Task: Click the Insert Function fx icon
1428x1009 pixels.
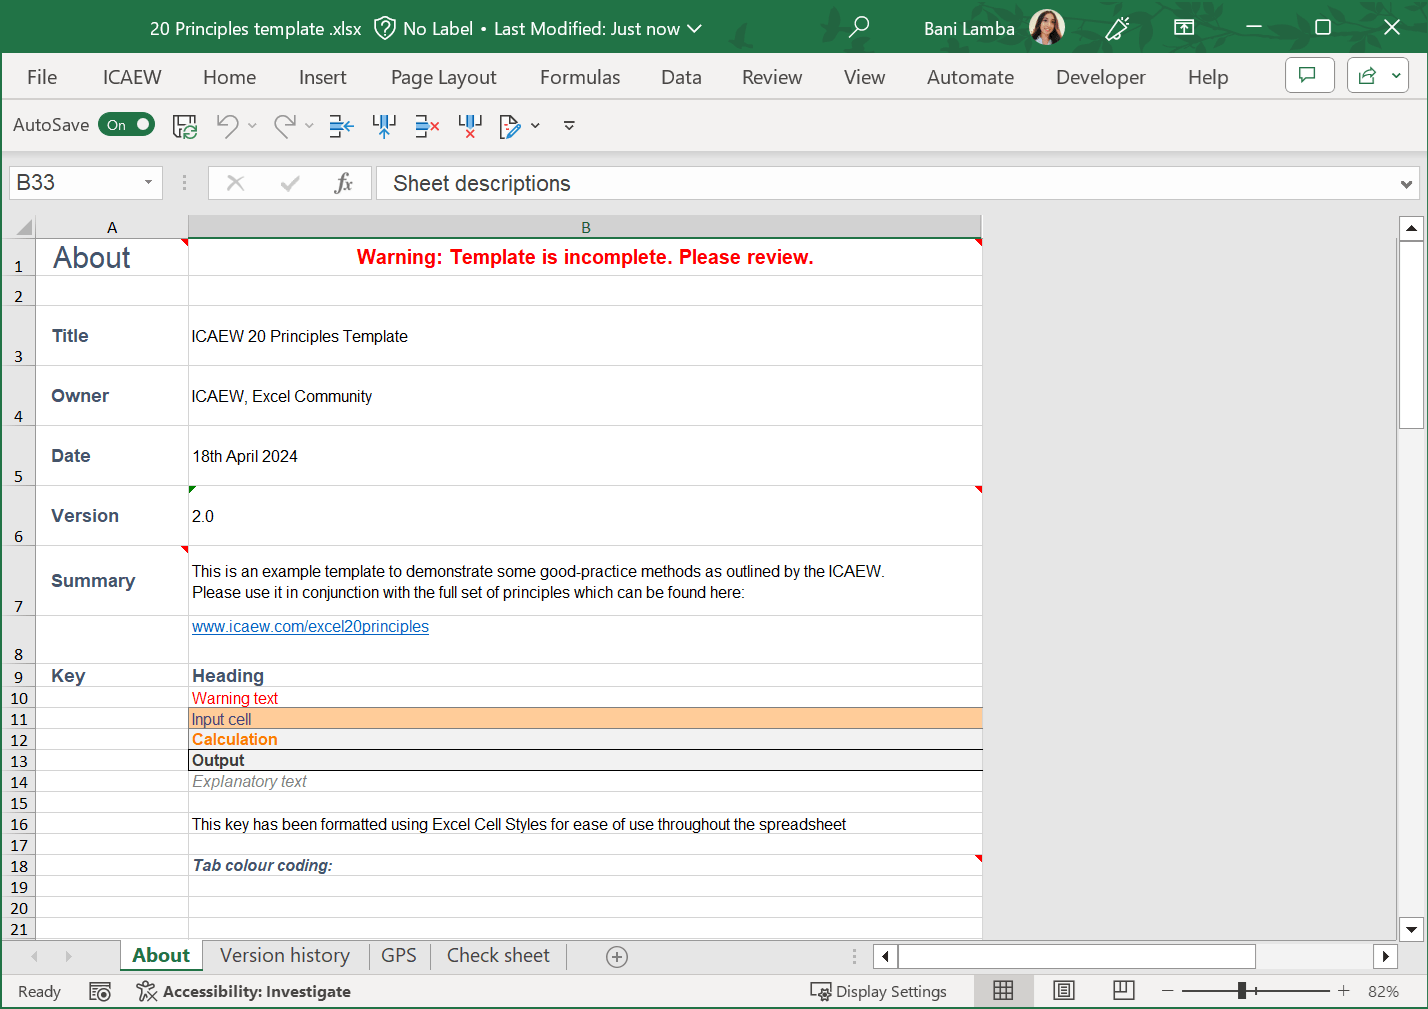Action: (x=343, y=183)
